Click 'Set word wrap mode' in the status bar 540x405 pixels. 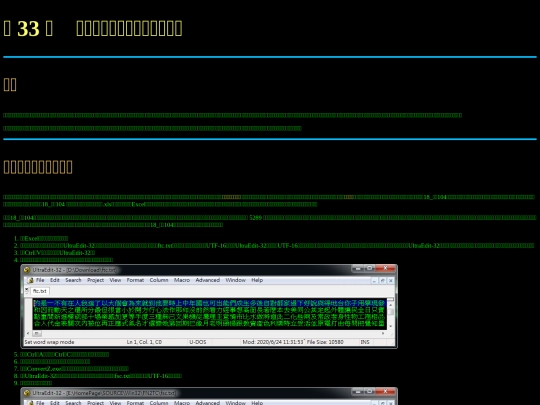coord(49,342)
